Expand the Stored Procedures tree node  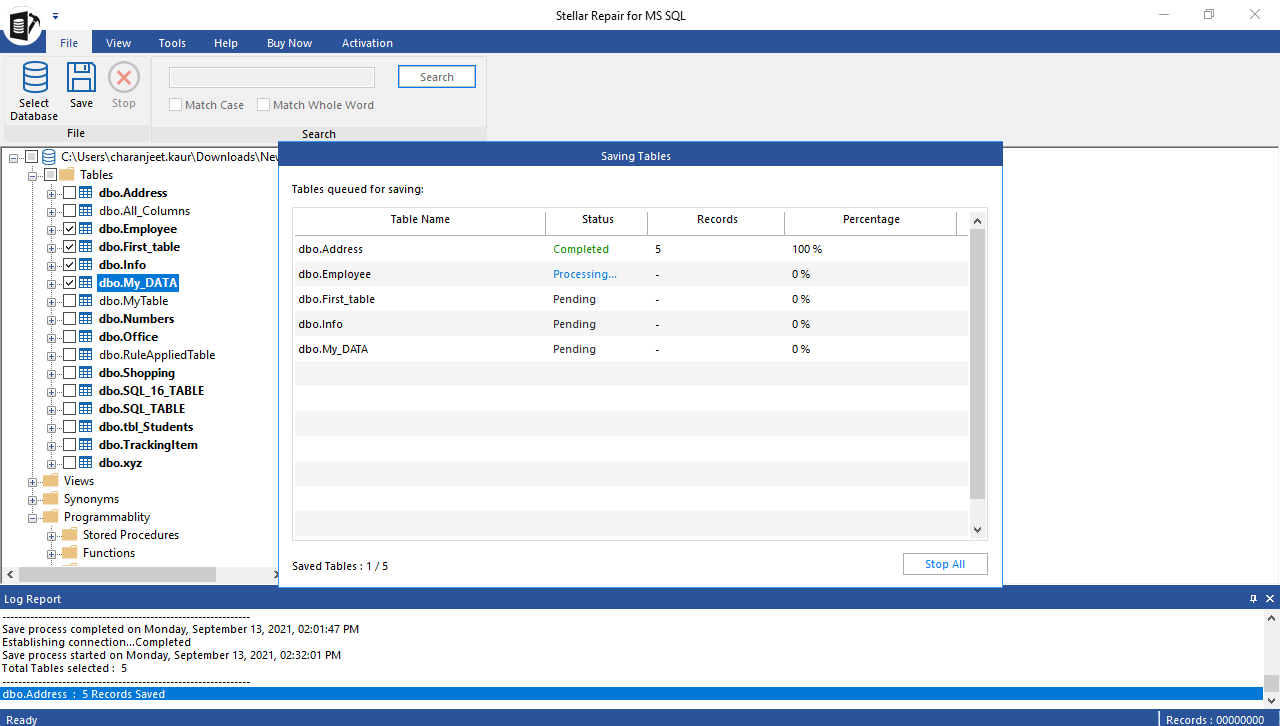coord(52,535)
